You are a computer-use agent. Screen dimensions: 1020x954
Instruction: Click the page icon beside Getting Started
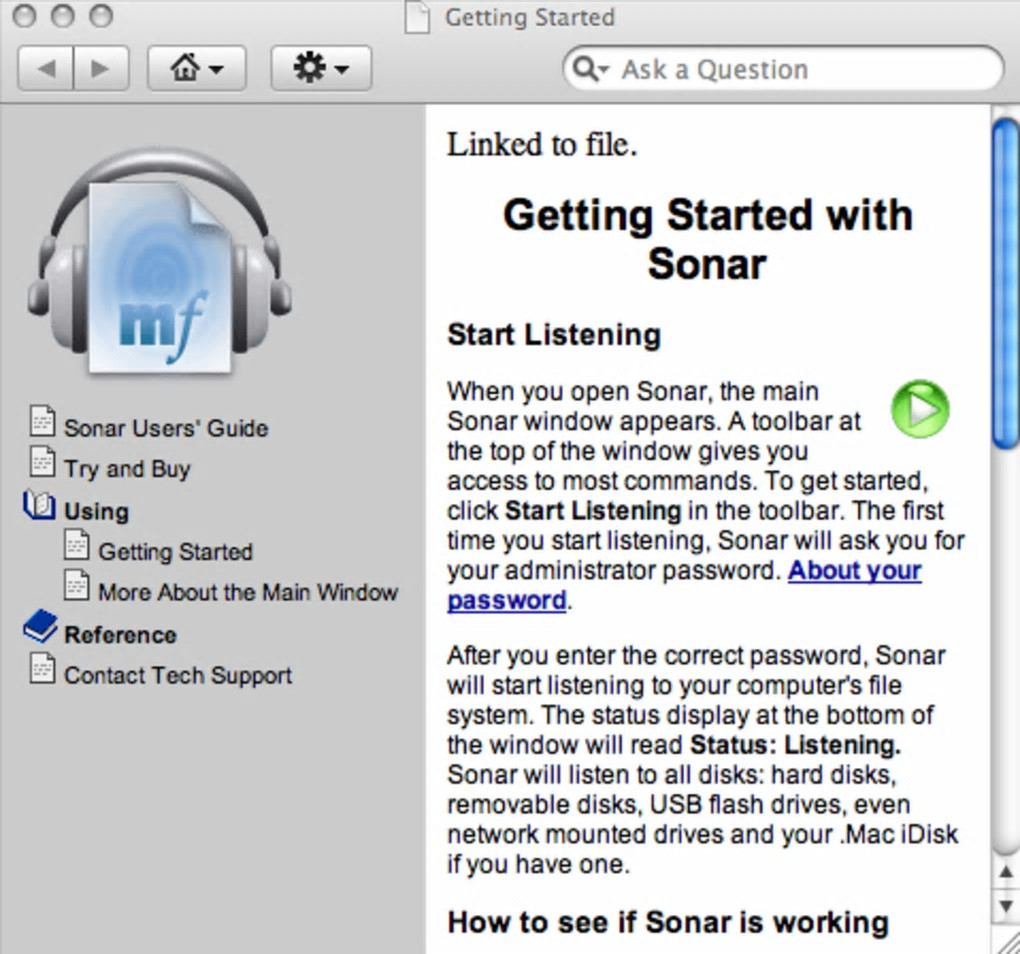[x=76, y=544]
